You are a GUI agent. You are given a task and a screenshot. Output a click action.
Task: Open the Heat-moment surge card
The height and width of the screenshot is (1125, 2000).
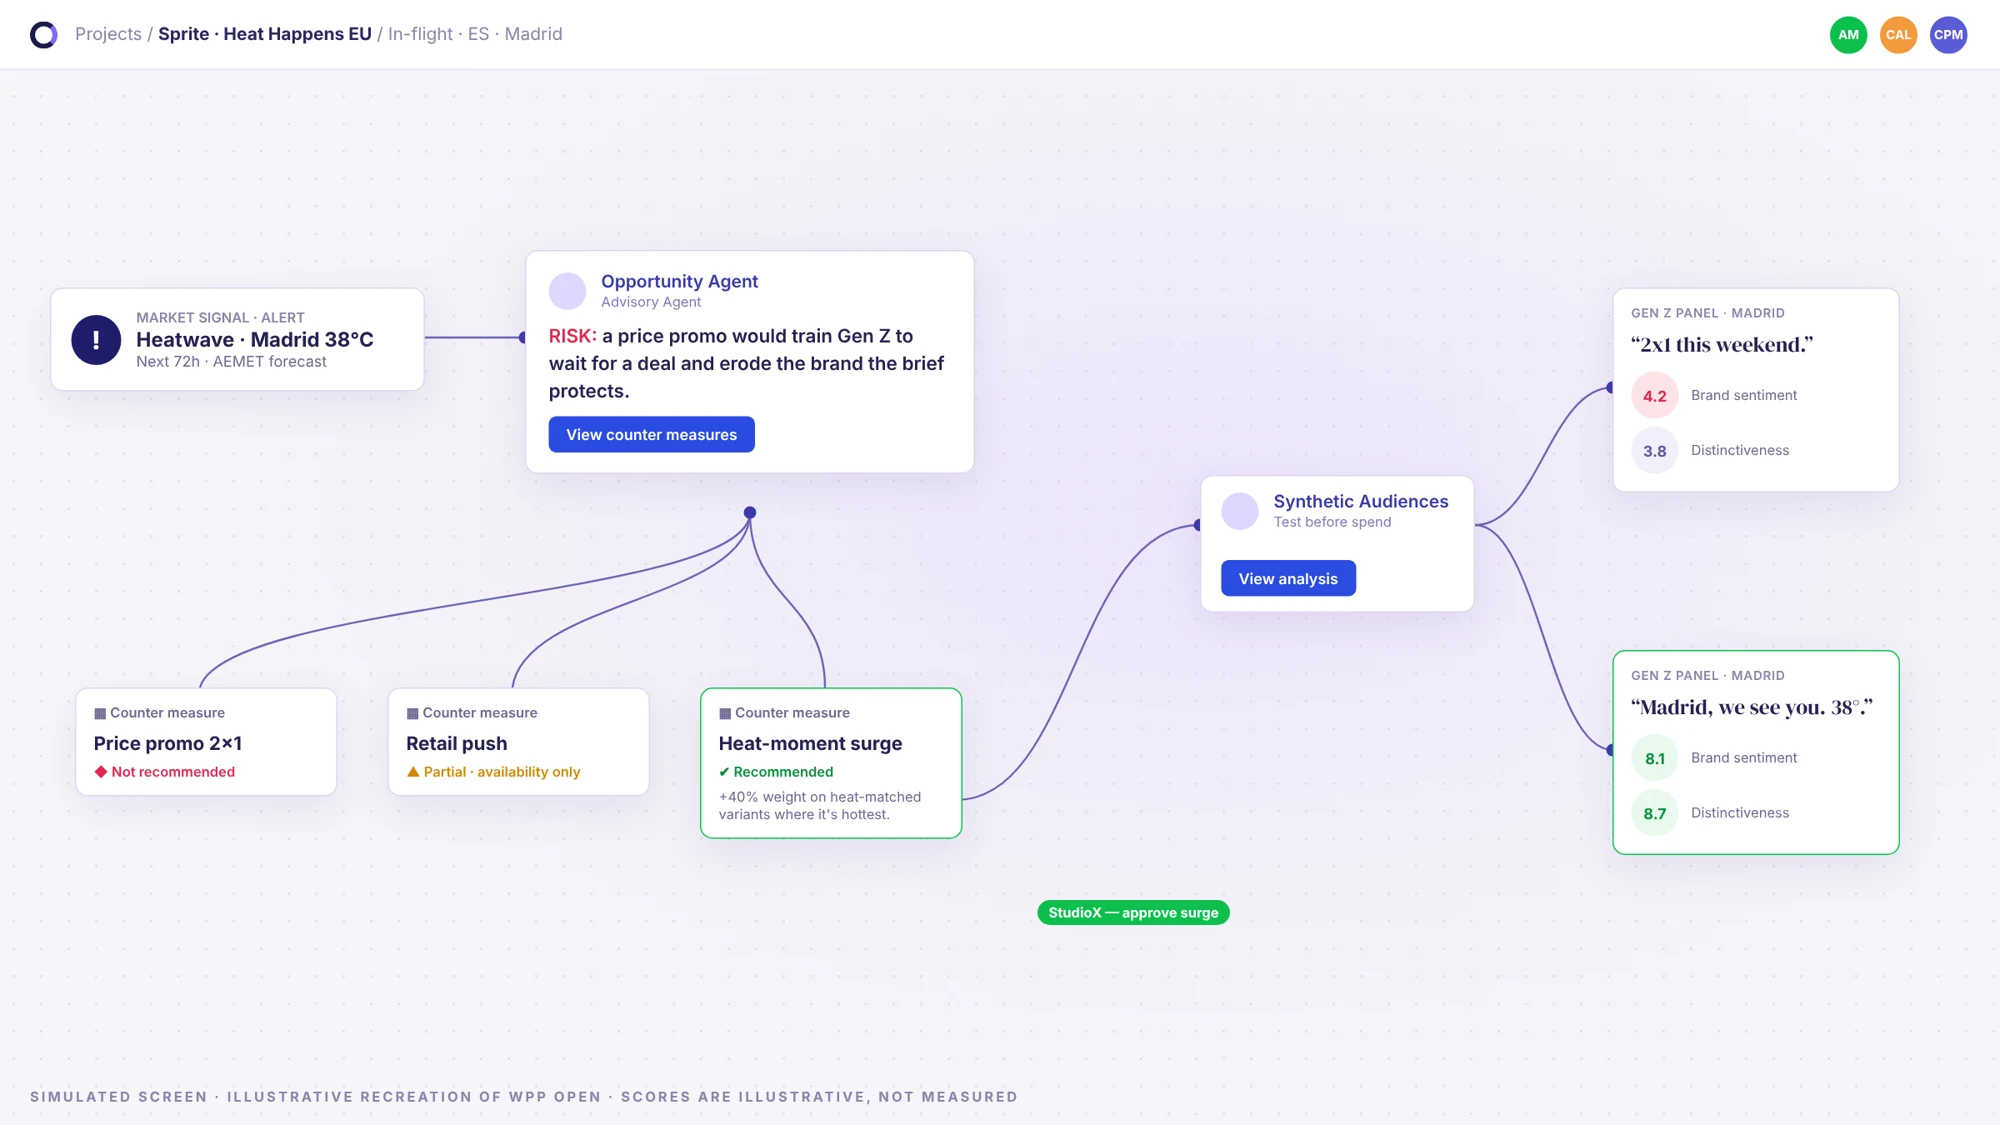click(831, 763)
